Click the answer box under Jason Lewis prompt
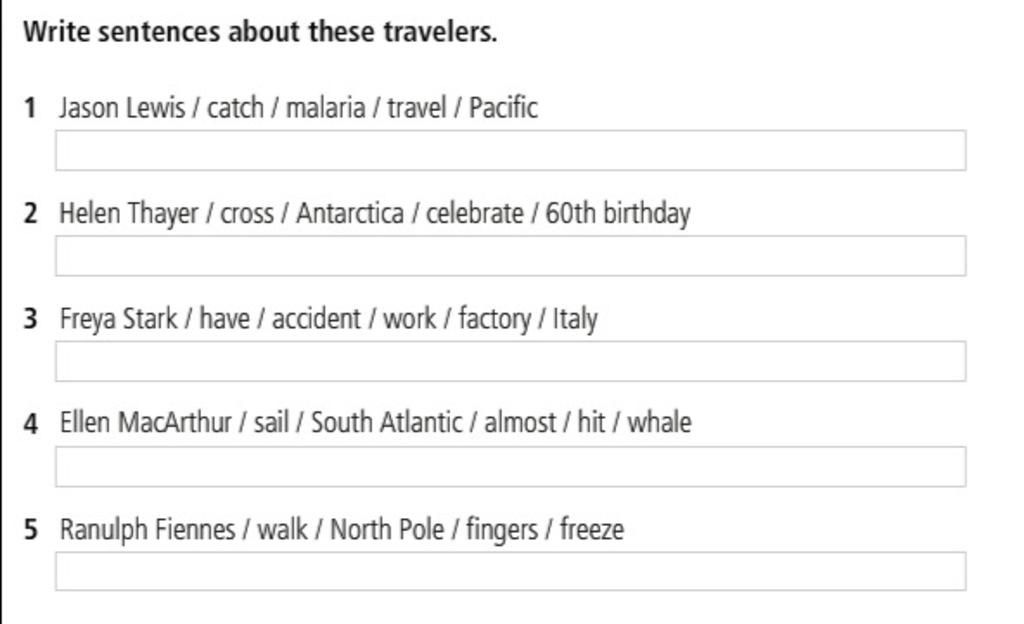 click(x=511, y=150)
